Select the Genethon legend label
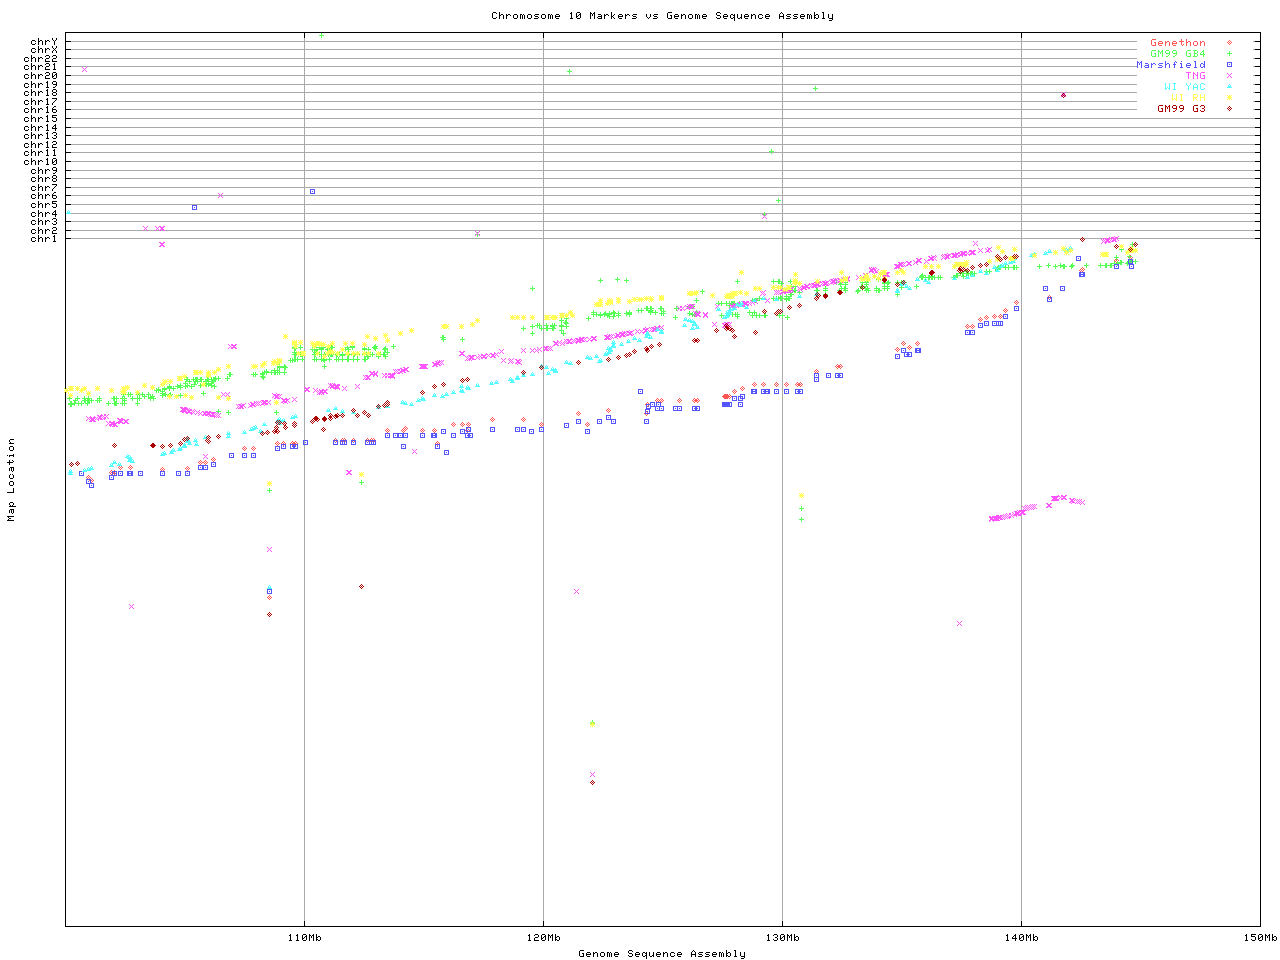 pyautogui.click(x=1177, y=43)
